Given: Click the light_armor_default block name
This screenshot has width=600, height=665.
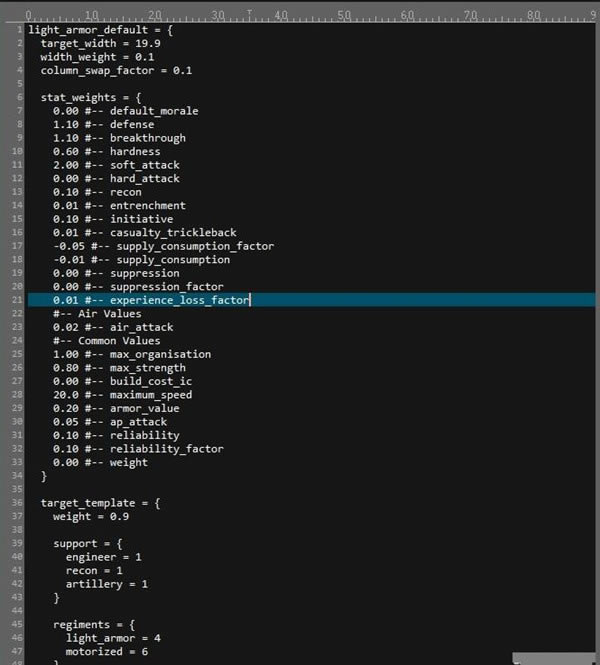Looking at the screenshot, I should 82,30.
